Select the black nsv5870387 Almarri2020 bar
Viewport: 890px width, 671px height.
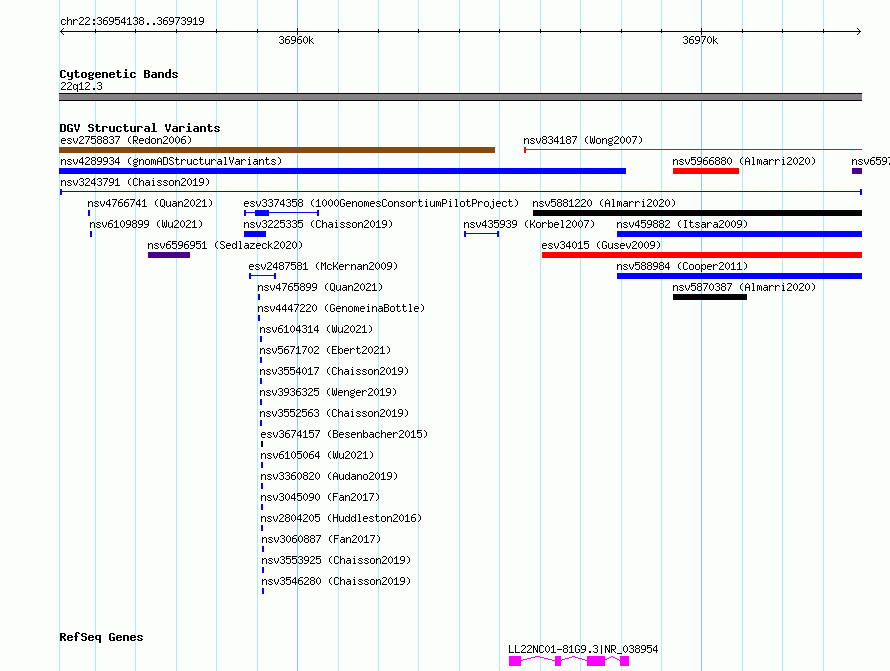[x=710, y=297]
